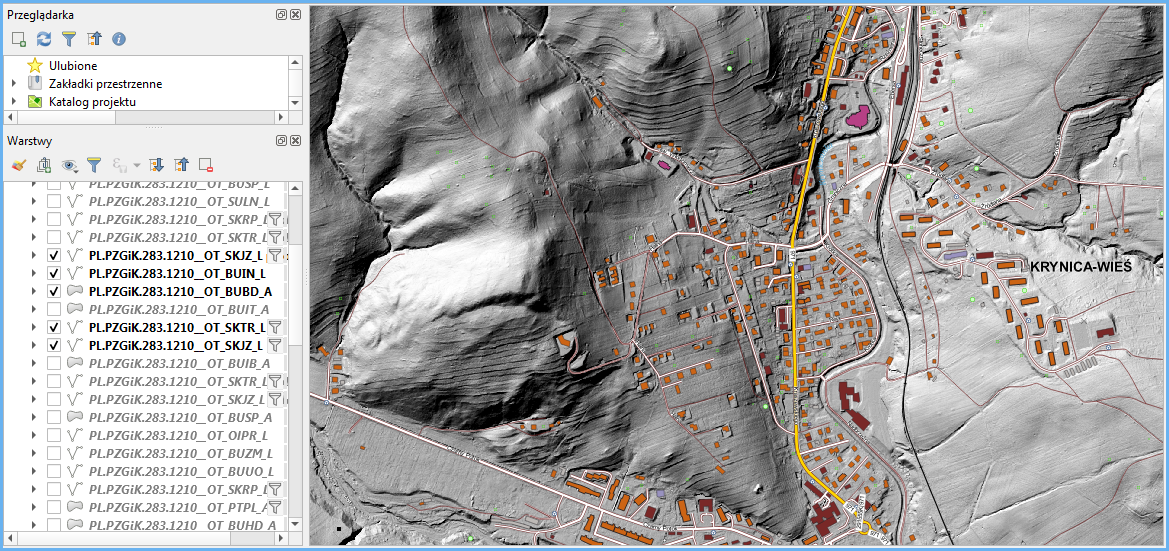Click Remove Layer icon in Warstwy
Screen dimensions: 1169x551
[x=206, y=165]
